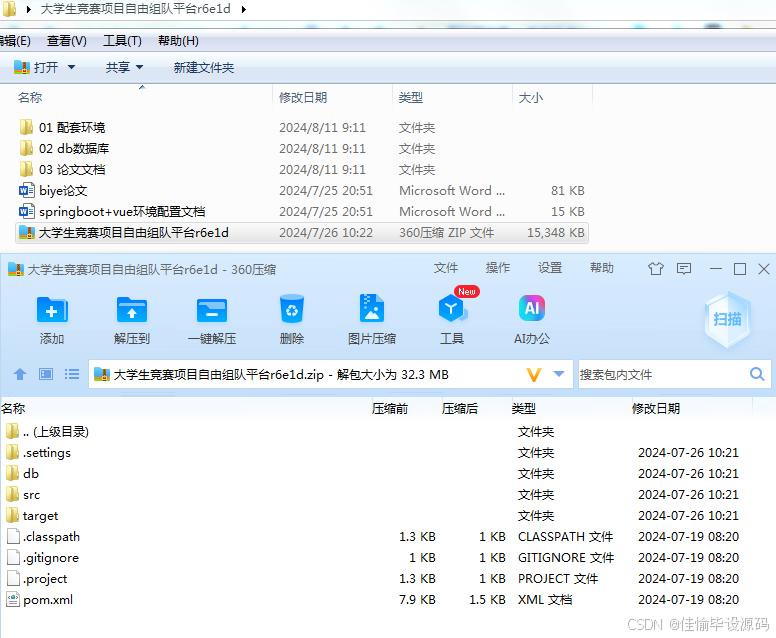Open the AI办公 icon
The image size is (776, 638).
click(532, 308)
